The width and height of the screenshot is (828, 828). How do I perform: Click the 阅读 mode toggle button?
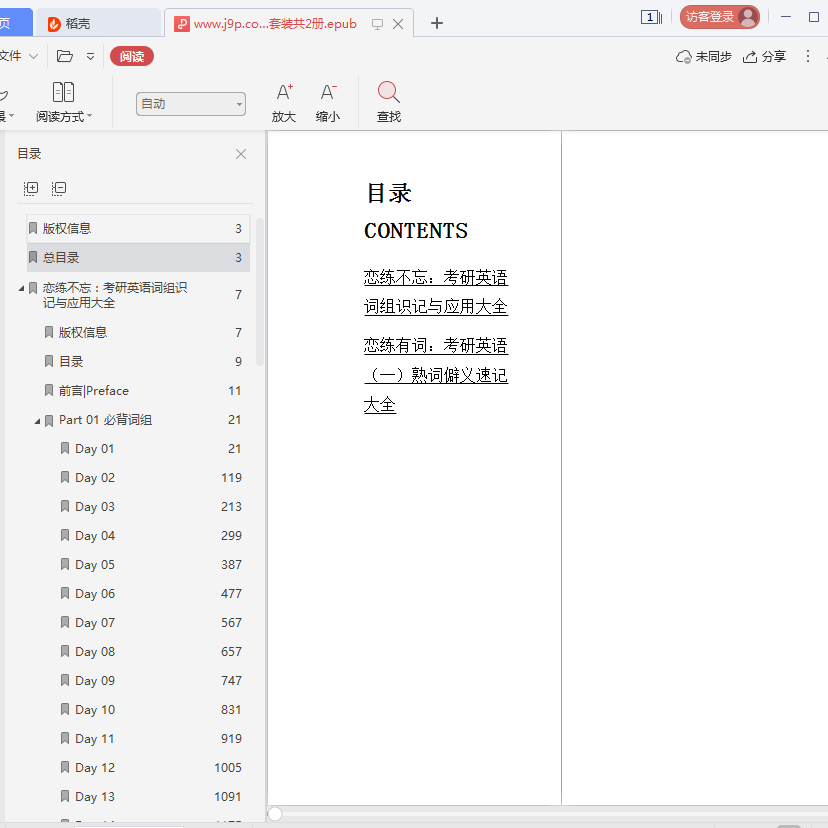(132, 57)
